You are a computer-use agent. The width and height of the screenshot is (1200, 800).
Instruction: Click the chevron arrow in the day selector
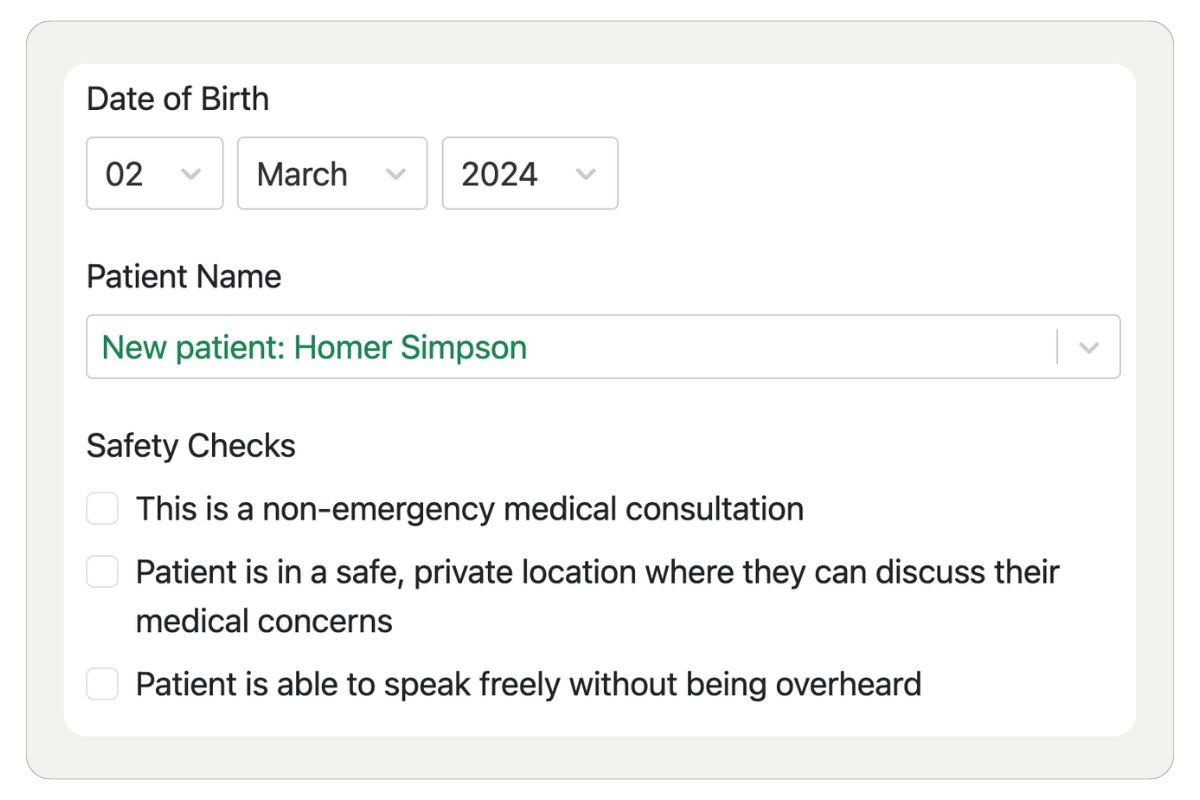coord(190,174)
